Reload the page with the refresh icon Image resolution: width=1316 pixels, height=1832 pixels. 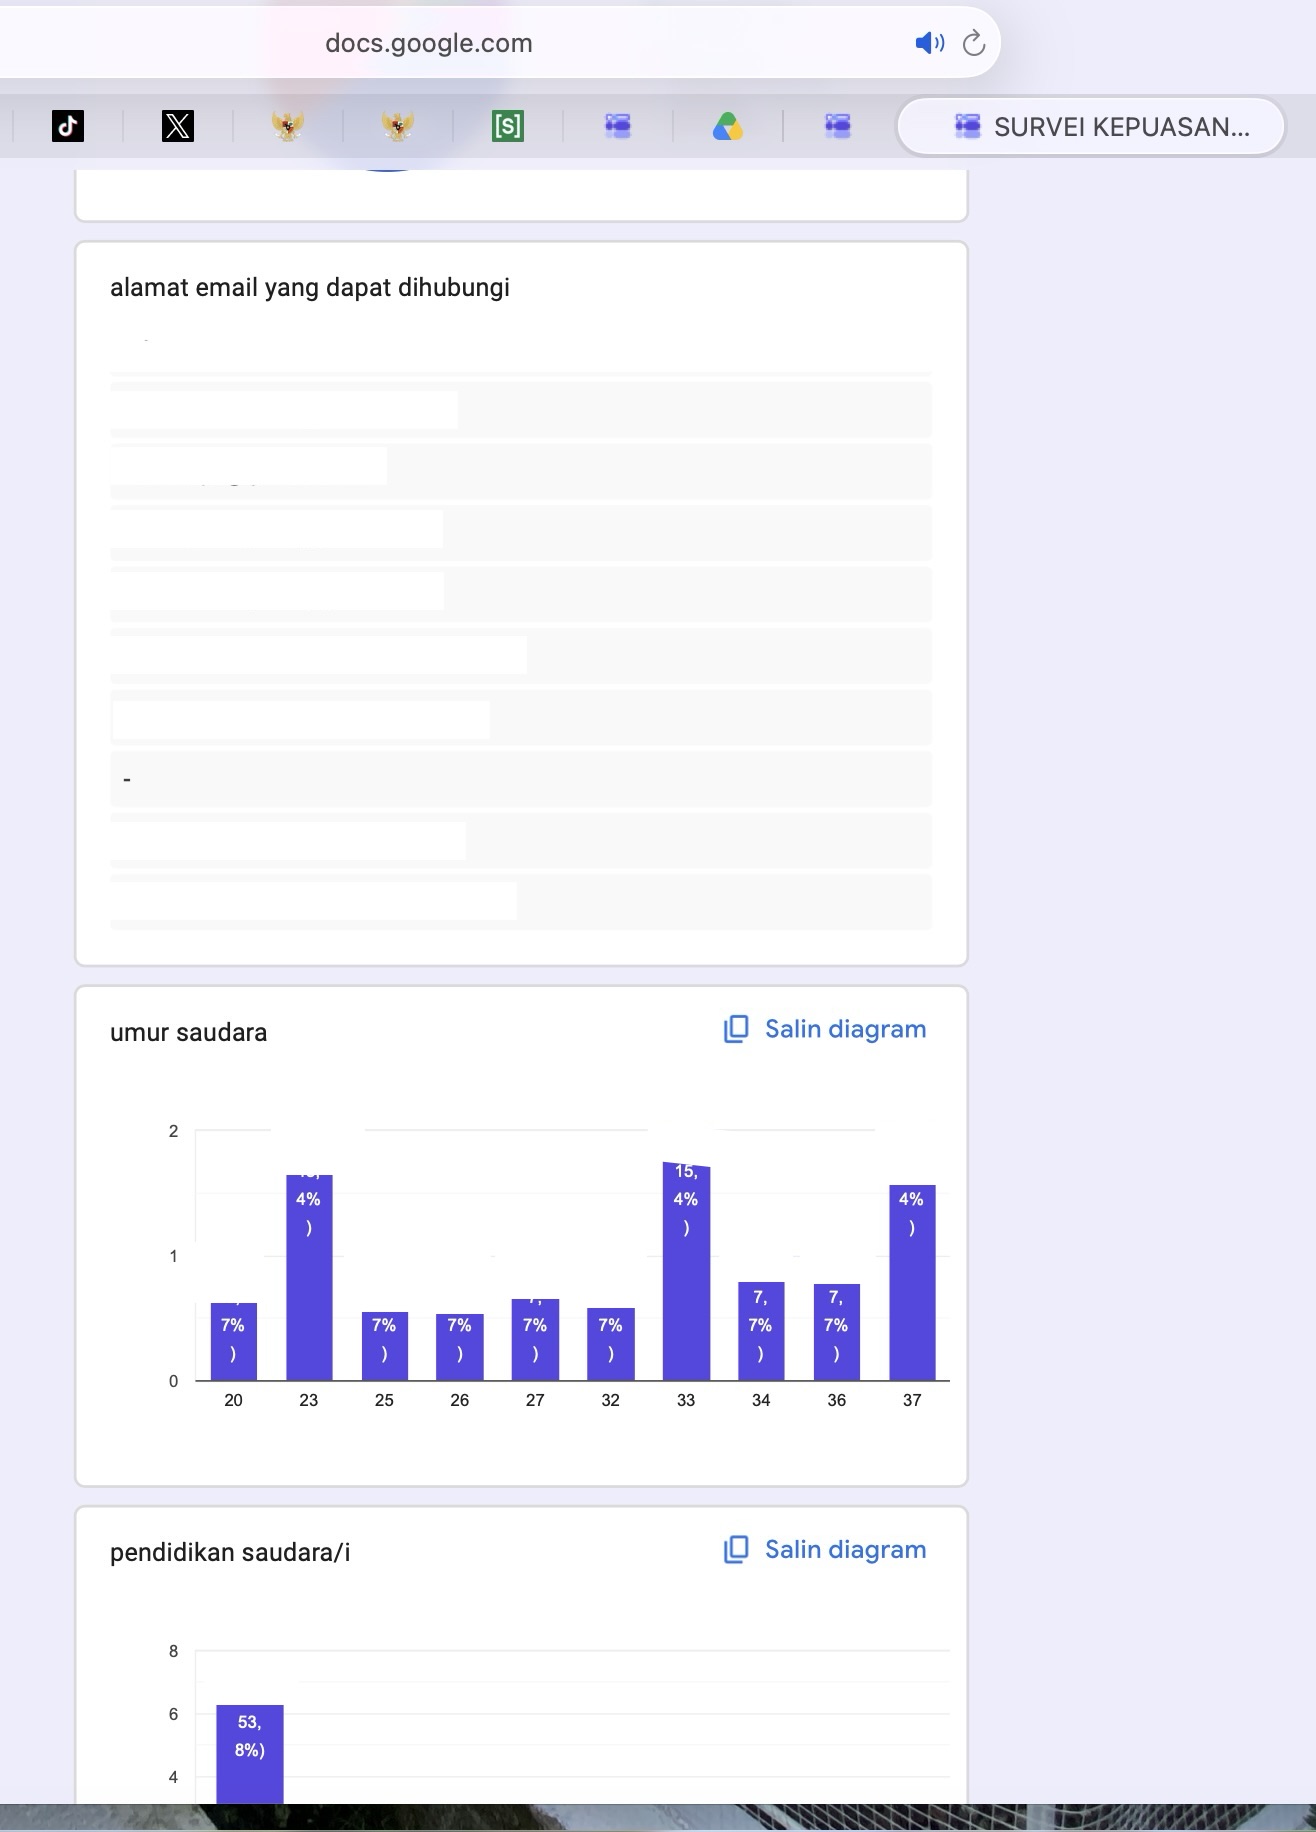click(974, 43)
